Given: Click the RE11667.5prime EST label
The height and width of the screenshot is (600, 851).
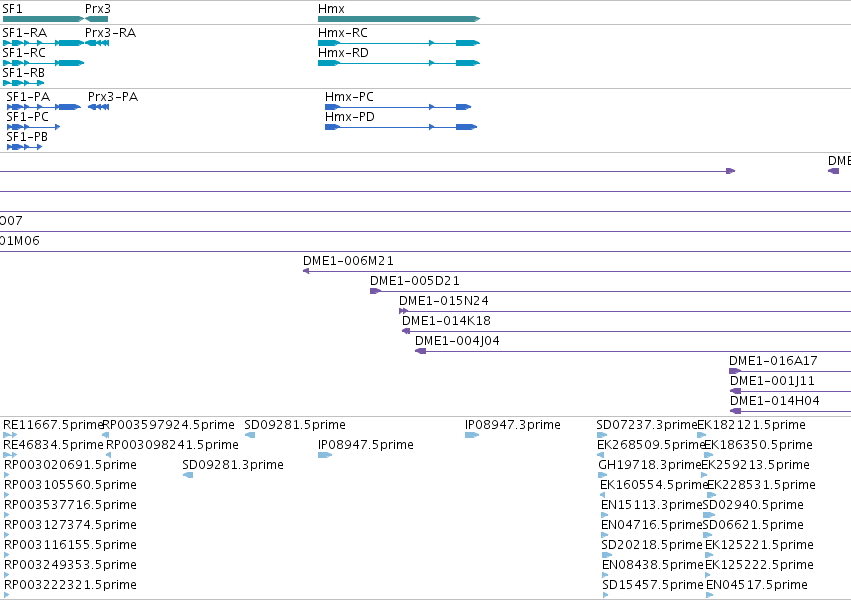Looking at the screenshot, I should [x=53, y=425].
